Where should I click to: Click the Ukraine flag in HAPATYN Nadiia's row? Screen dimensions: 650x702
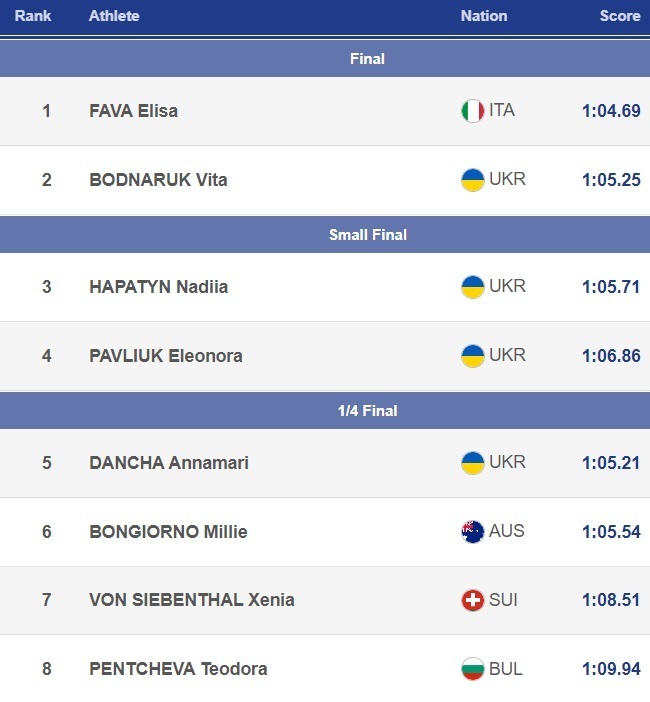(x=472, y=287)
